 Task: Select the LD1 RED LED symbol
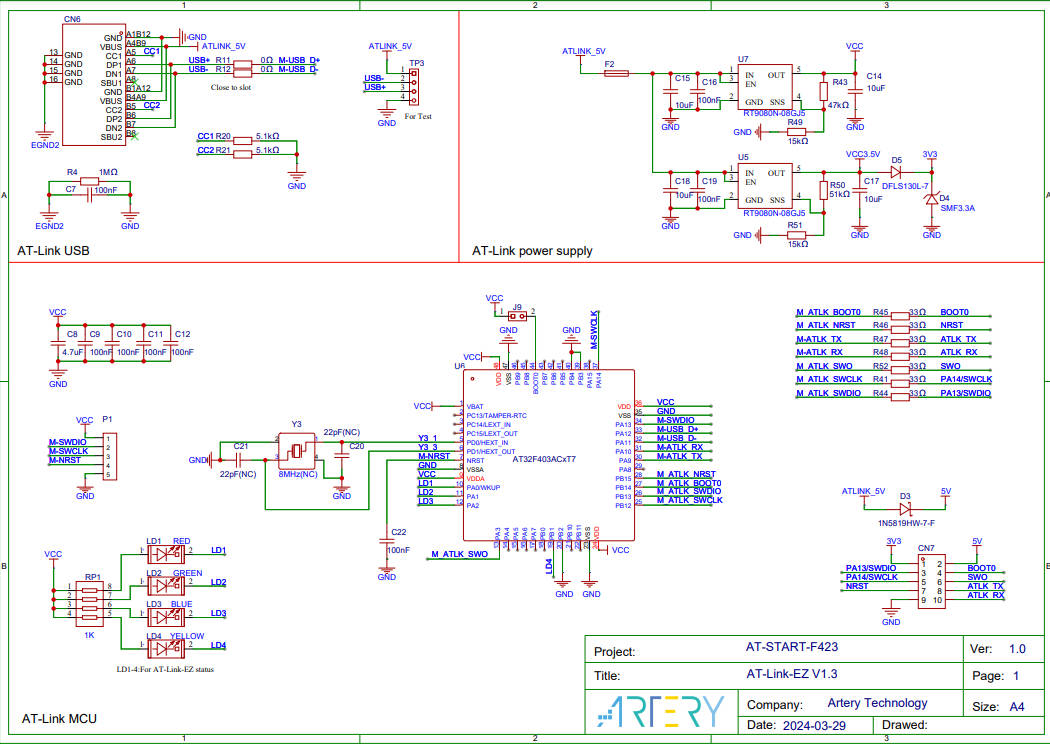tap(166, 554)
